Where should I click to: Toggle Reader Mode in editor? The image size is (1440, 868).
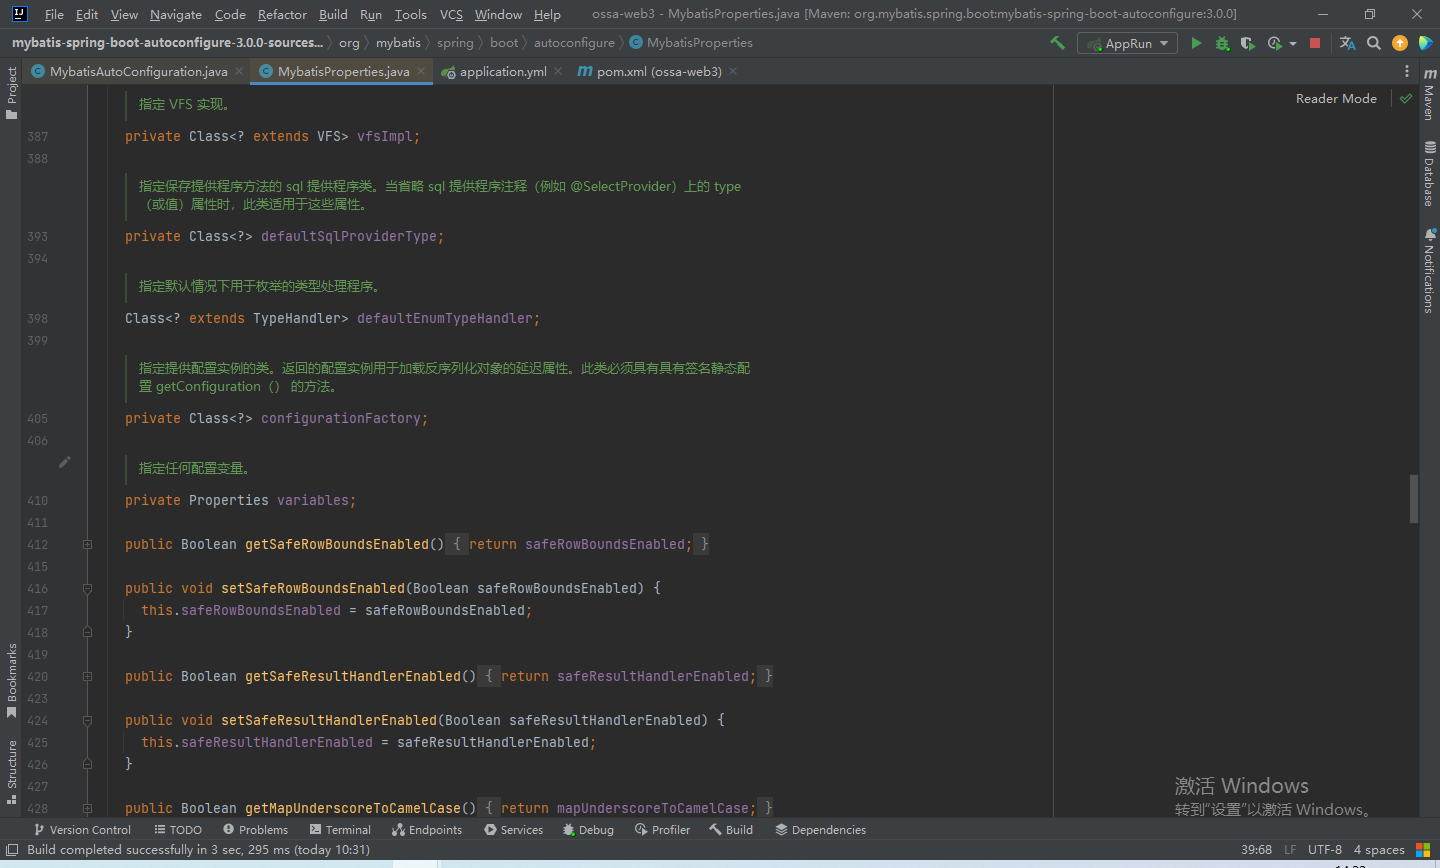1336,98
